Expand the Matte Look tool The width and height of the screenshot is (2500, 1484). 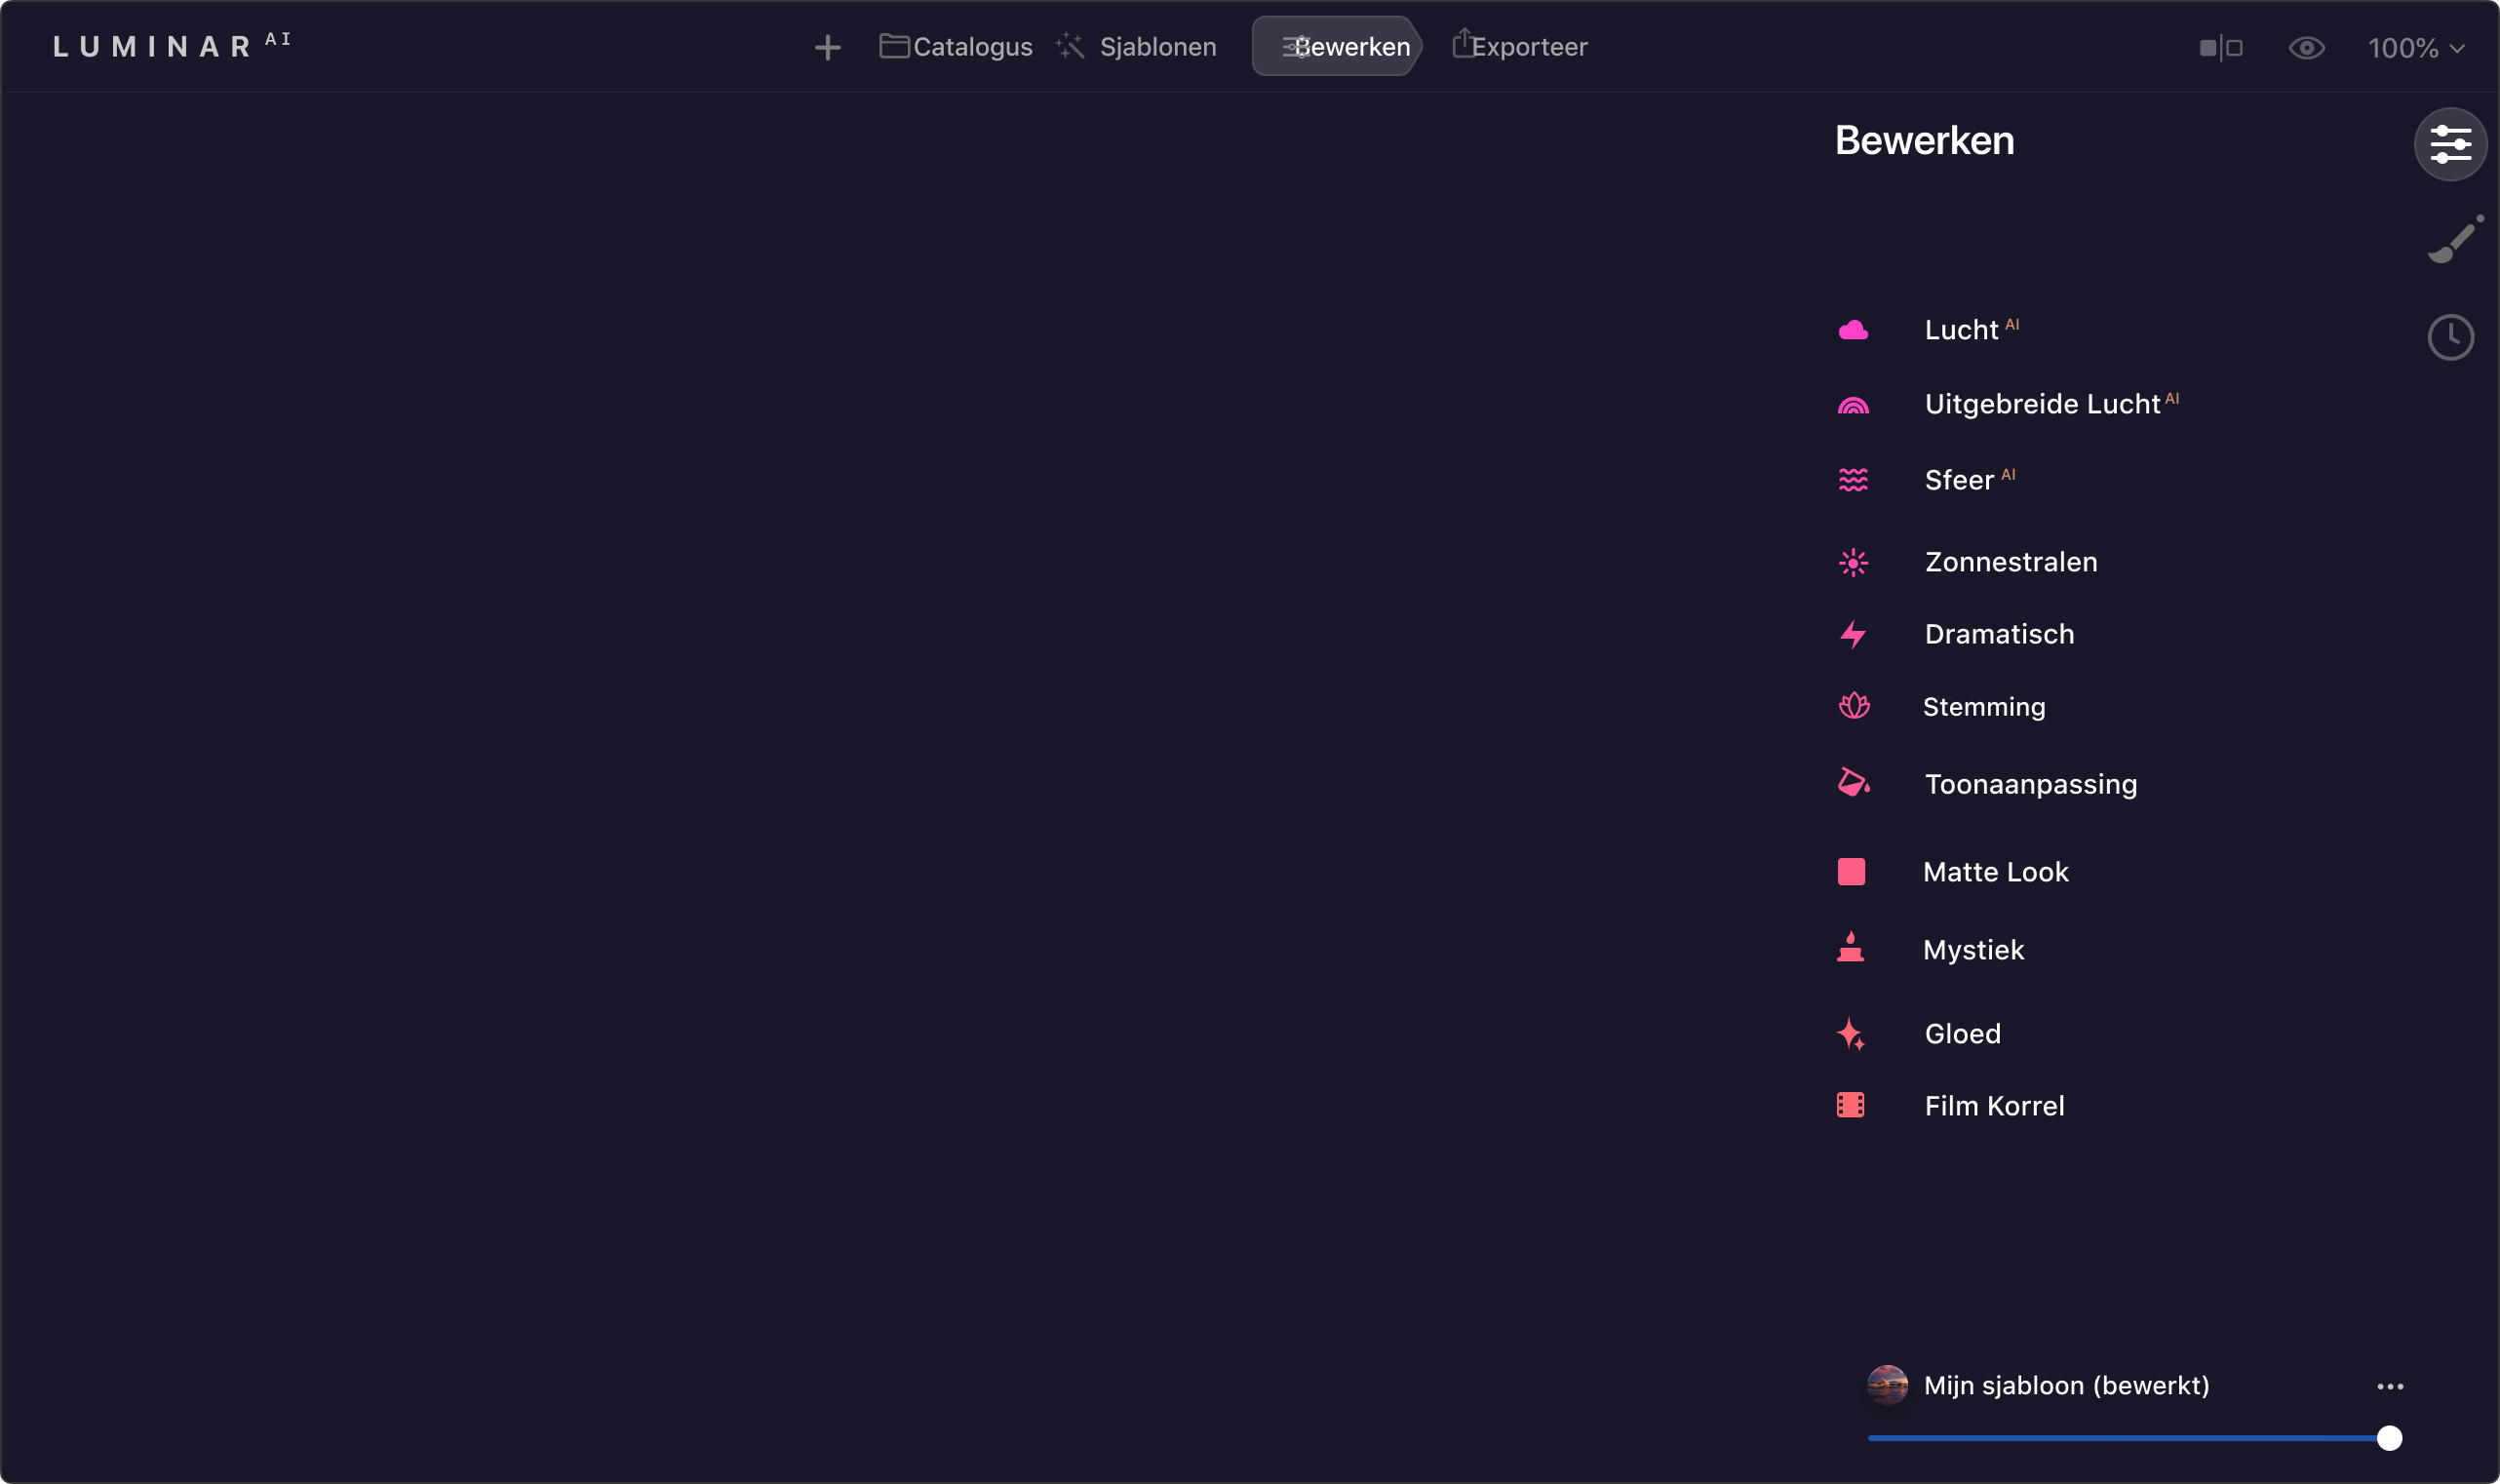coord(1995,872)
